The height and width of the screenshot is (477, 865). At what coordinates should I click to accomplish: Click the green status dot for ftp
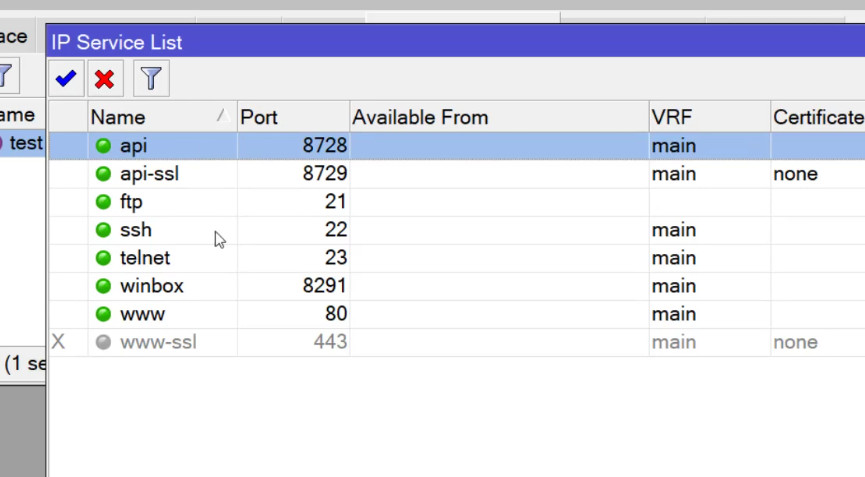[103, 202]
